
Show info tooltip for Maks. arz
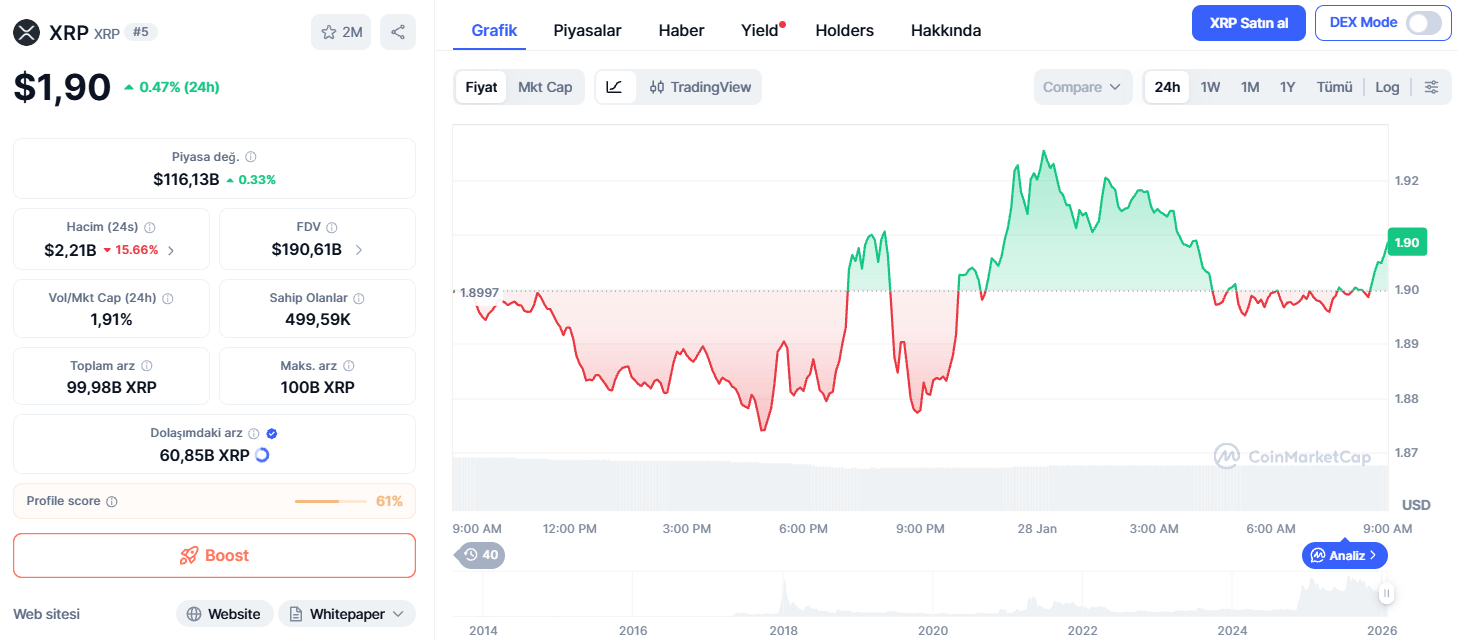point(348,366)
